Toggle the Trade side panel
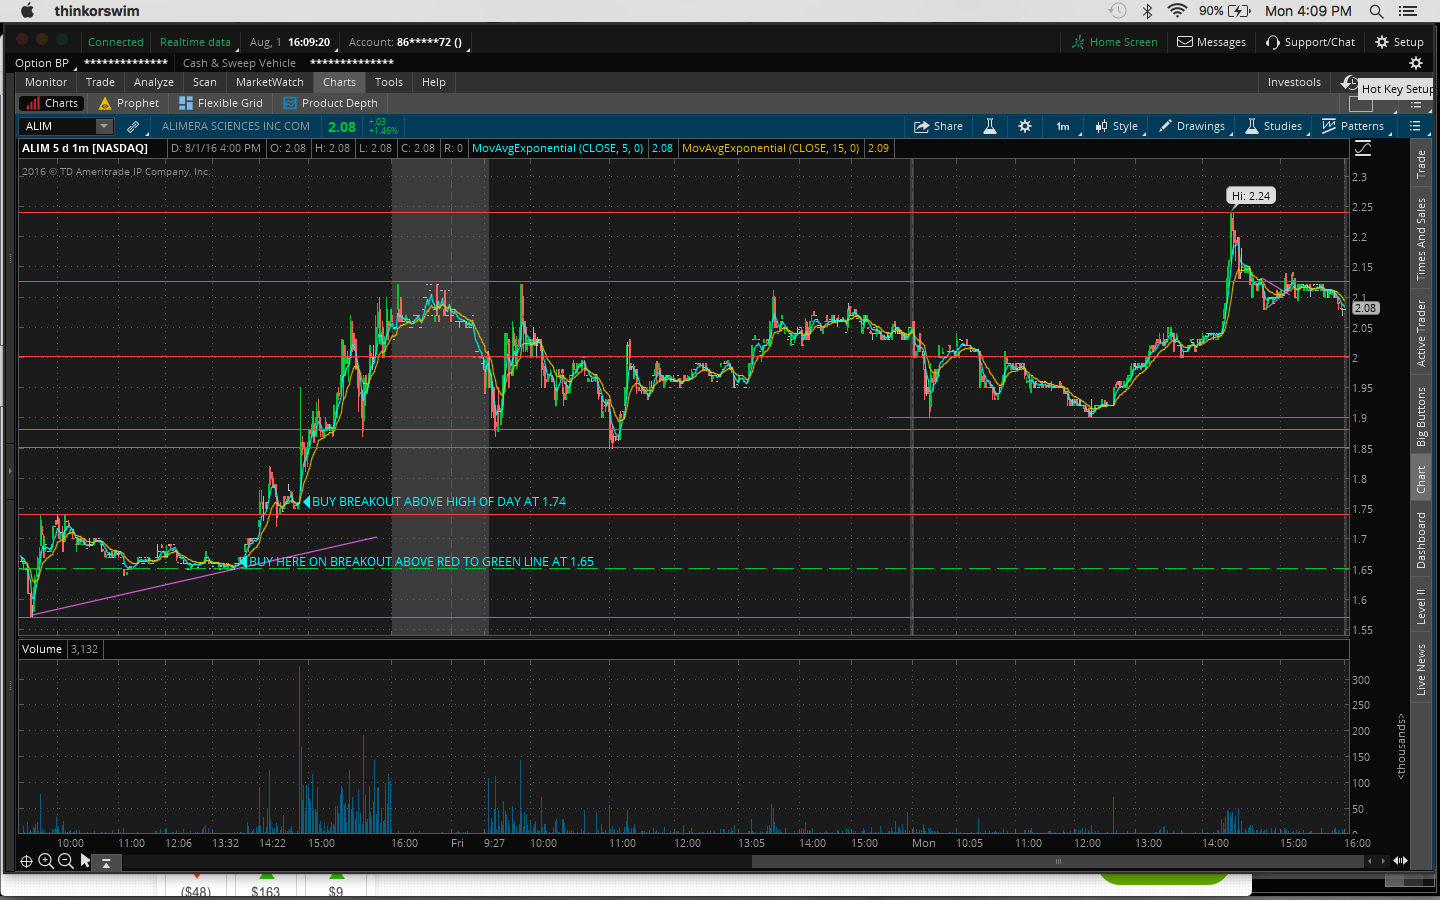 1421,164
